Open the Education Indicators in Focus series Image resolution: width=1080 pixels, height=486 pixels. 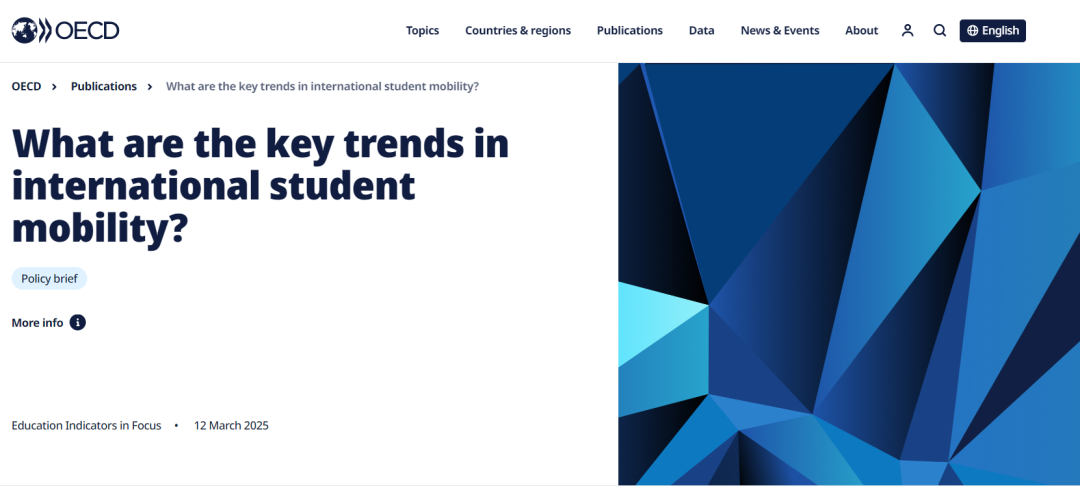coord(86,426)
